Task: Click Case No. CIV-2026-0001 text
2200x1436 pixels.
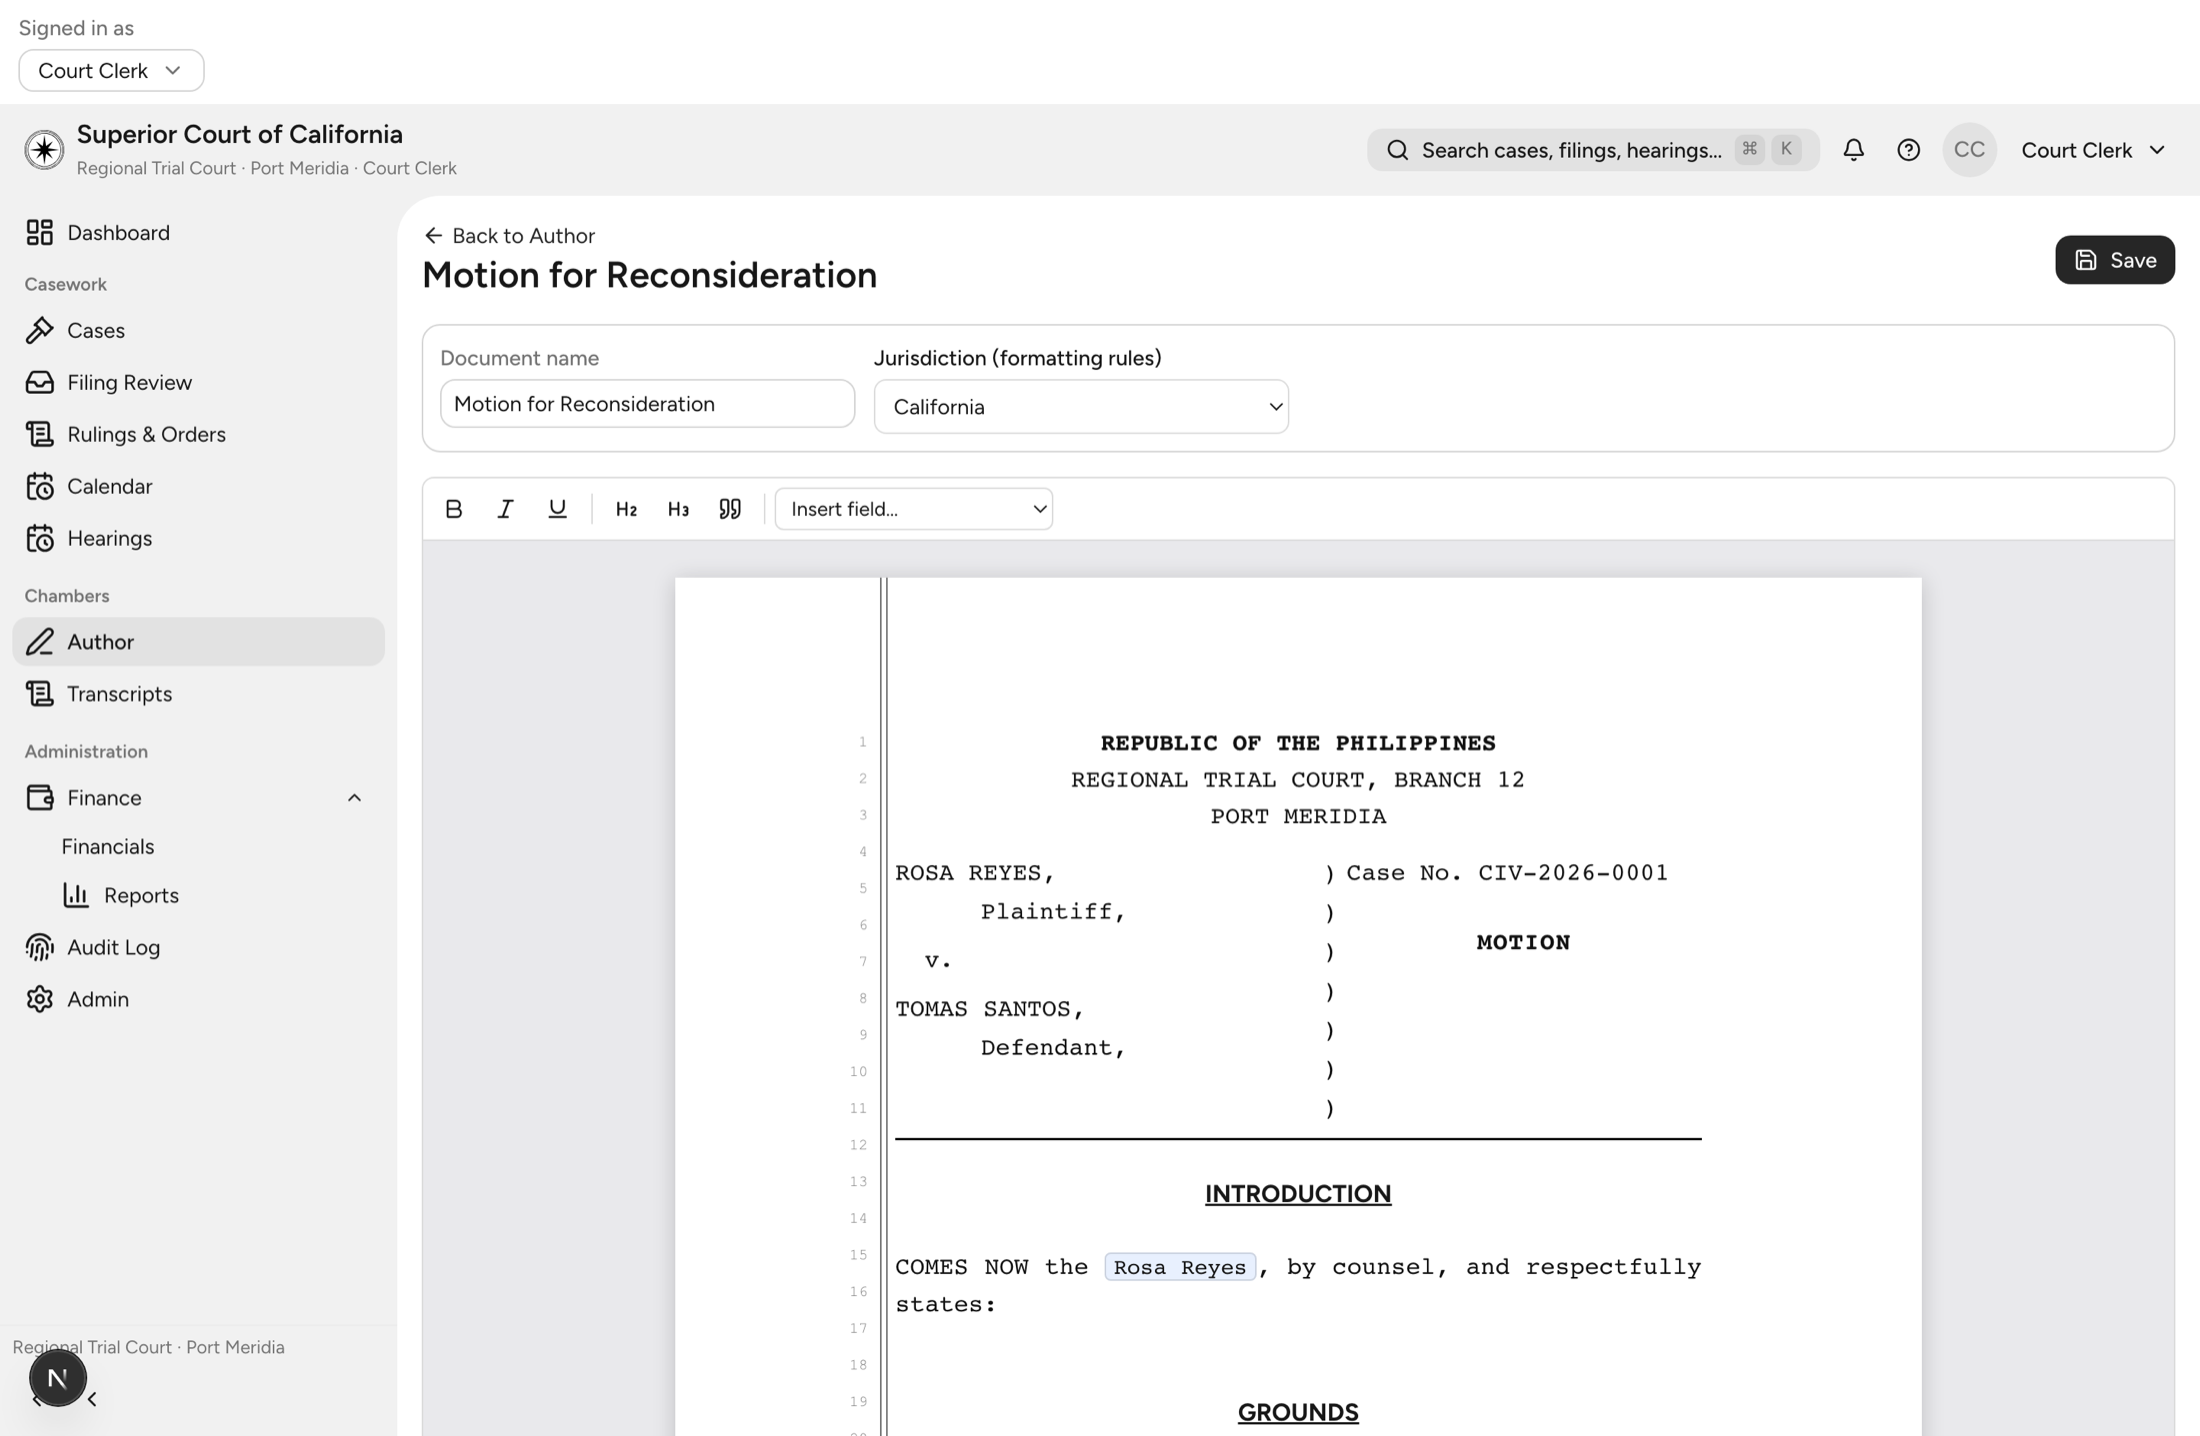Action: [1507, 872]
